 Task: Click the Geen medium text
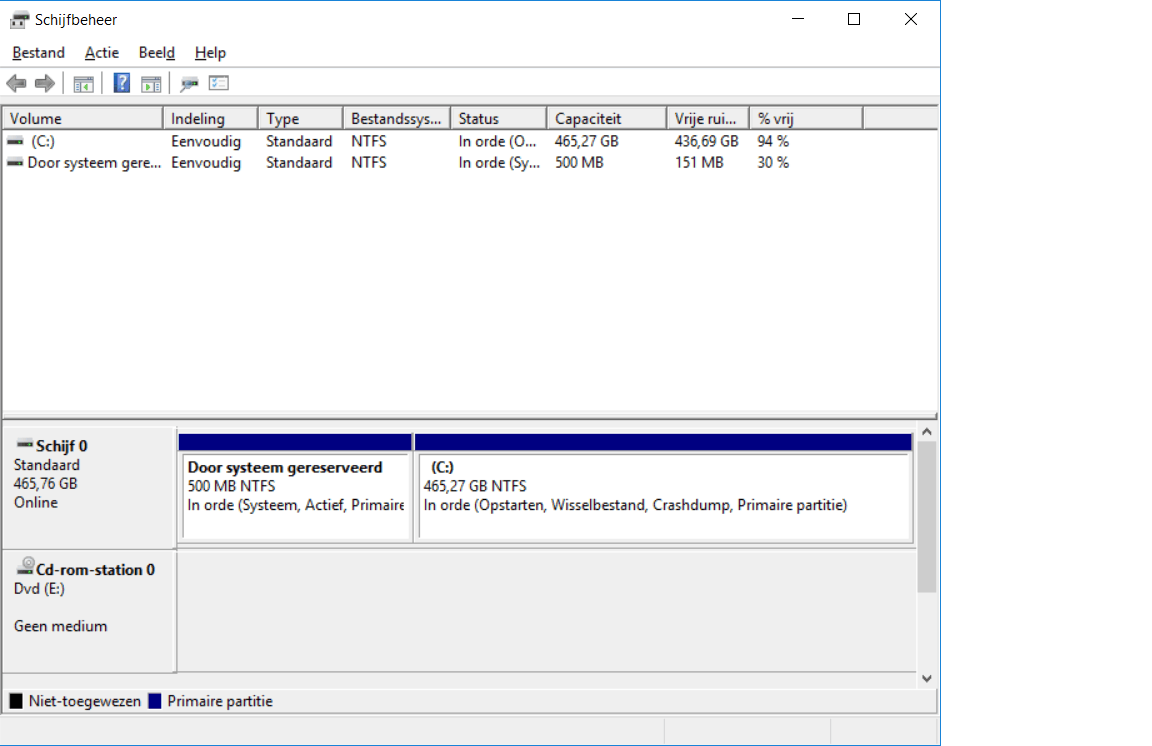tap(60, 626)
